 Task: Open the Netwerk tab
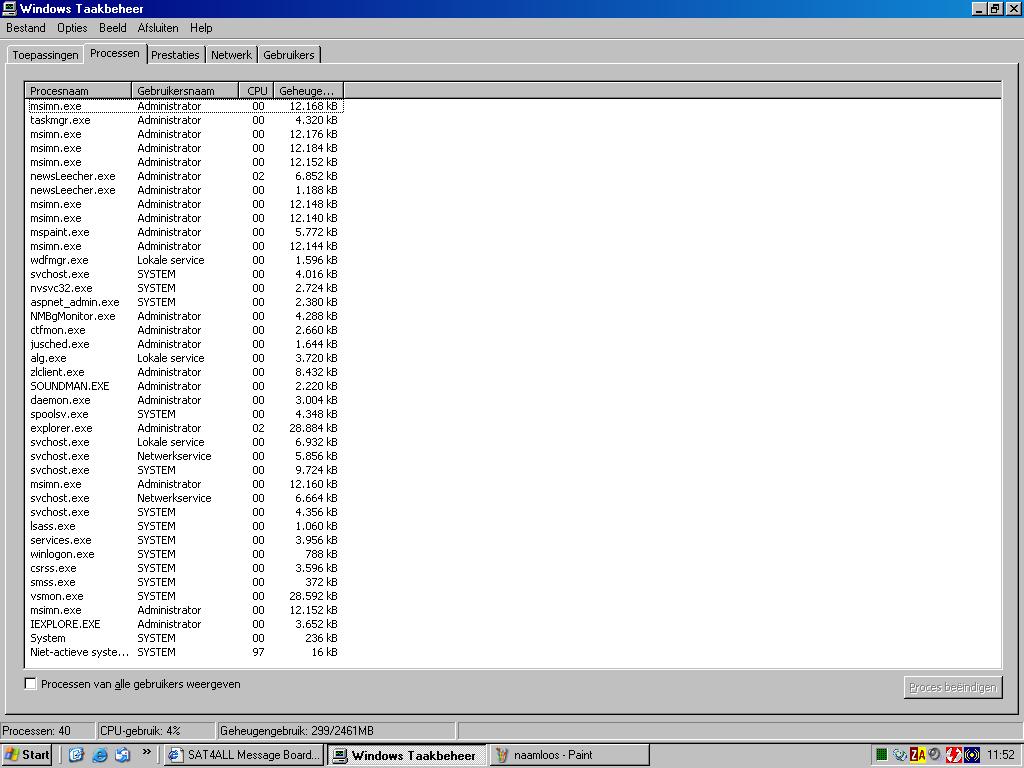[231, 55]
